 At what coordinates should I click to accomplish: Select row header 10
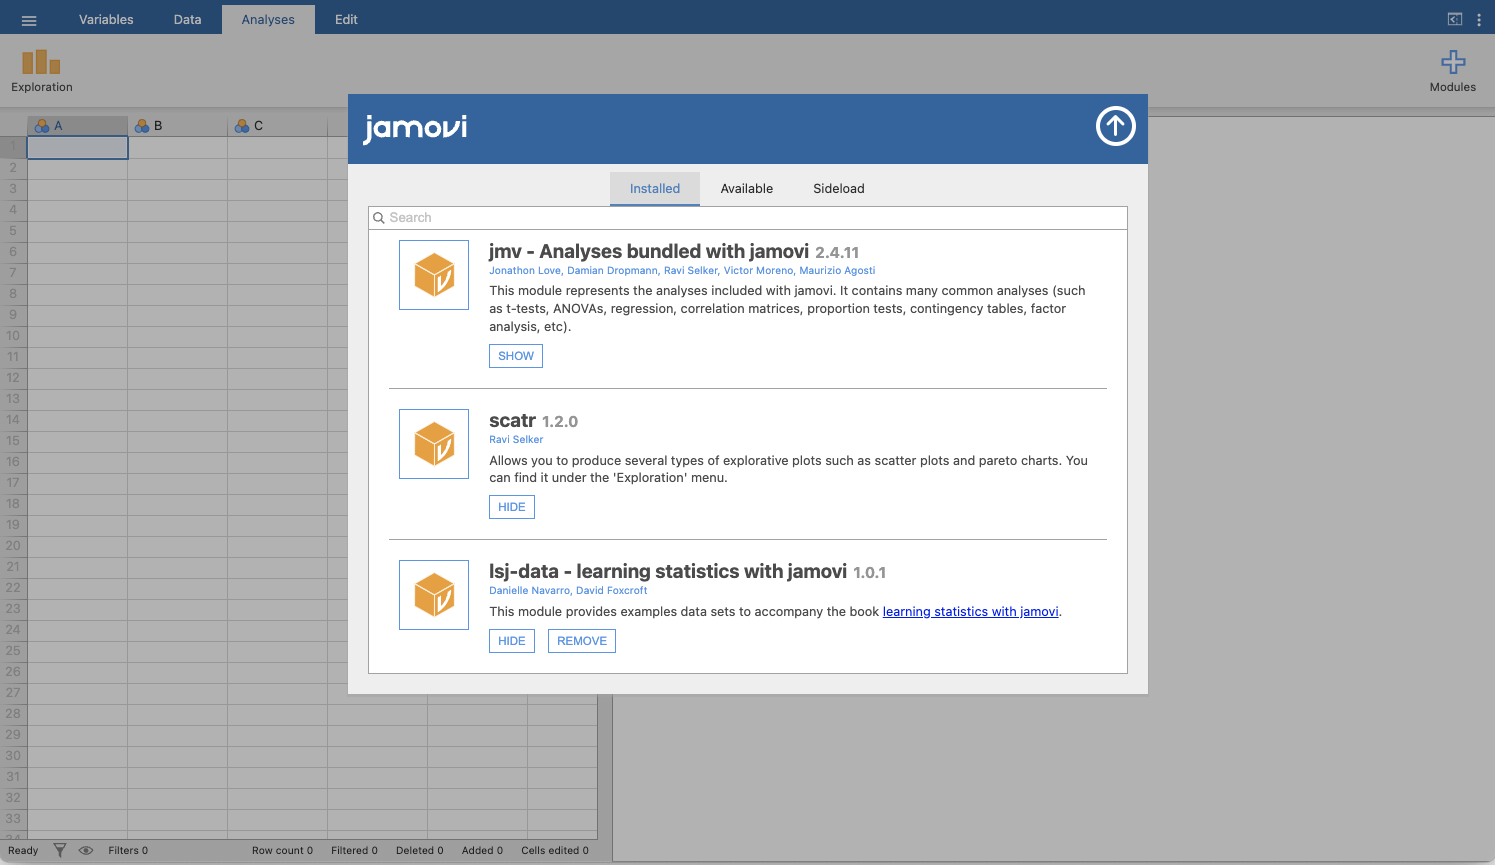[x=13, y=336]
